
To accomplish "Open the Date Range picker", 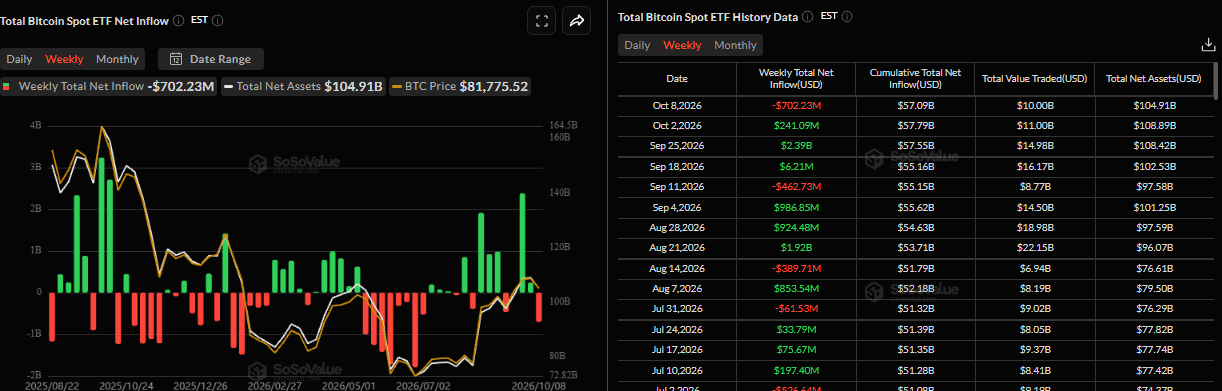I will [211, 59].
